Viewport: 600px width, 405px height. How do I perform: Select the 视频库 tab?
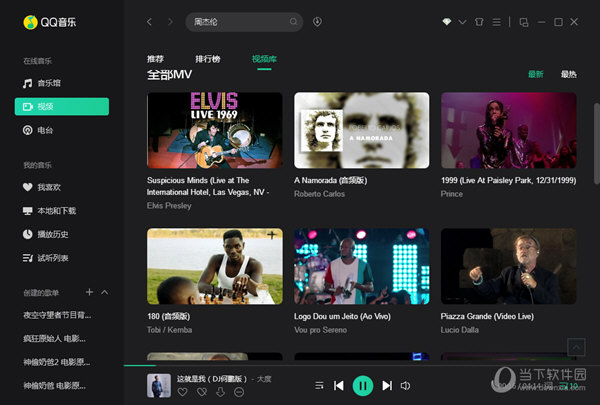264,59
